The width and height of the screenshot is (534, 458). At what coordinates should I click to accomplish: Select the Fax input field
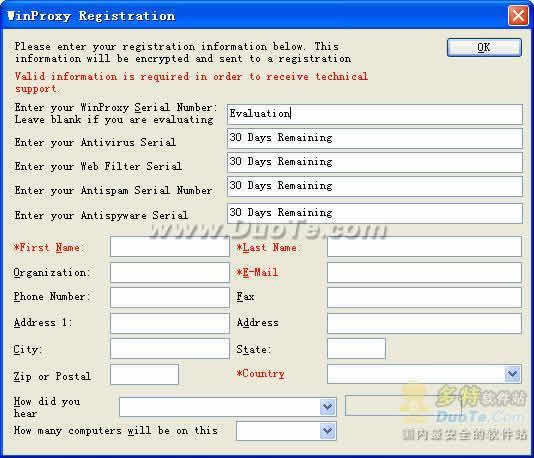(x=424, y=297)
